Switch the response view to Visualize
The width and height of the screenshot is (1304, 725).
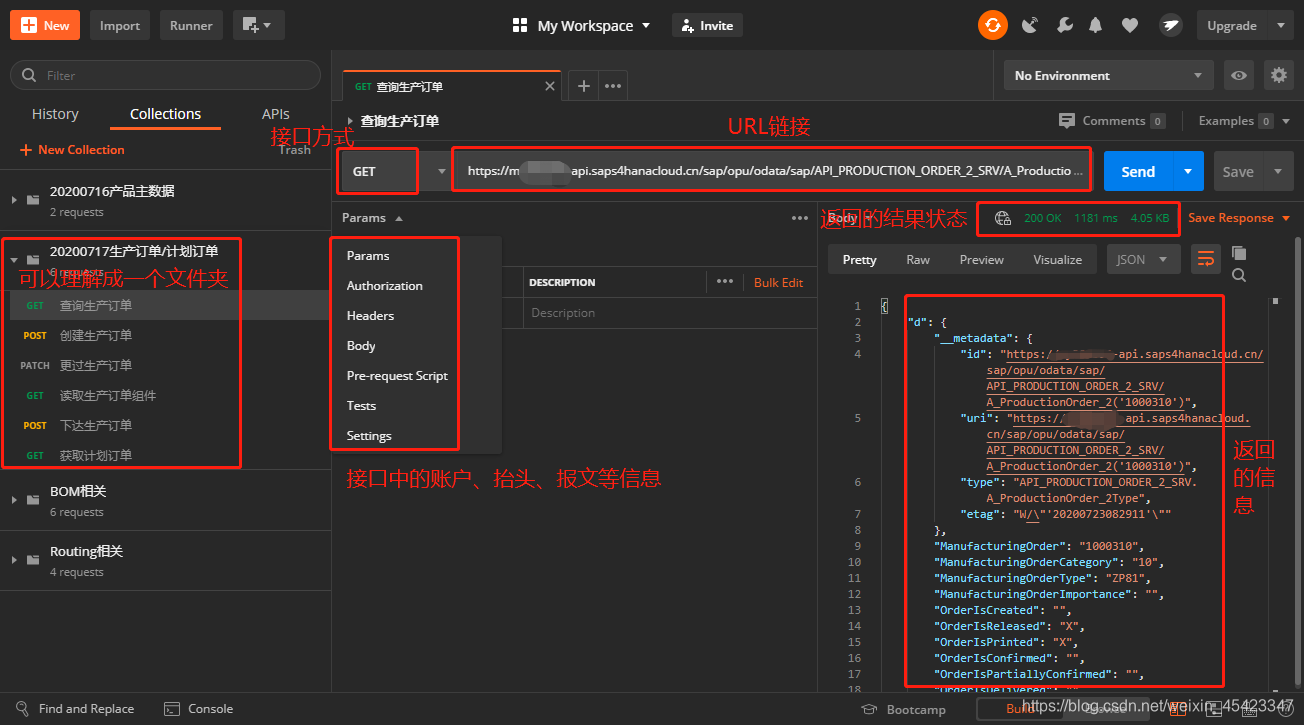click(1058, 260)
